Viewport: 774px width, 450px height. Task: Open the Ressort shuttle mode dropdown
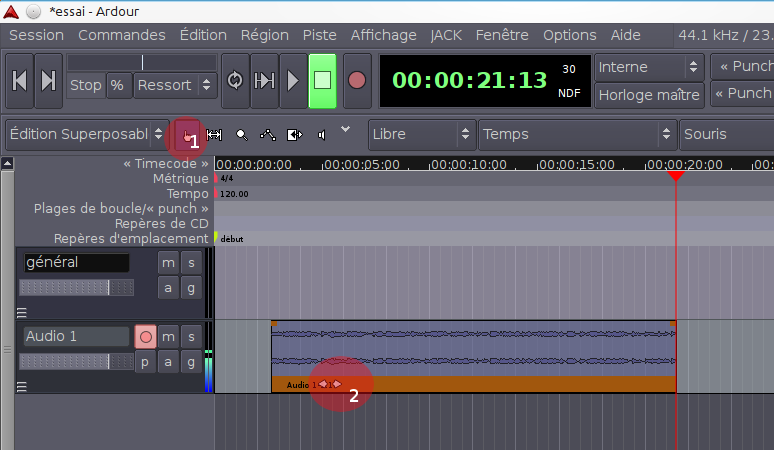[x=175, y=85]
